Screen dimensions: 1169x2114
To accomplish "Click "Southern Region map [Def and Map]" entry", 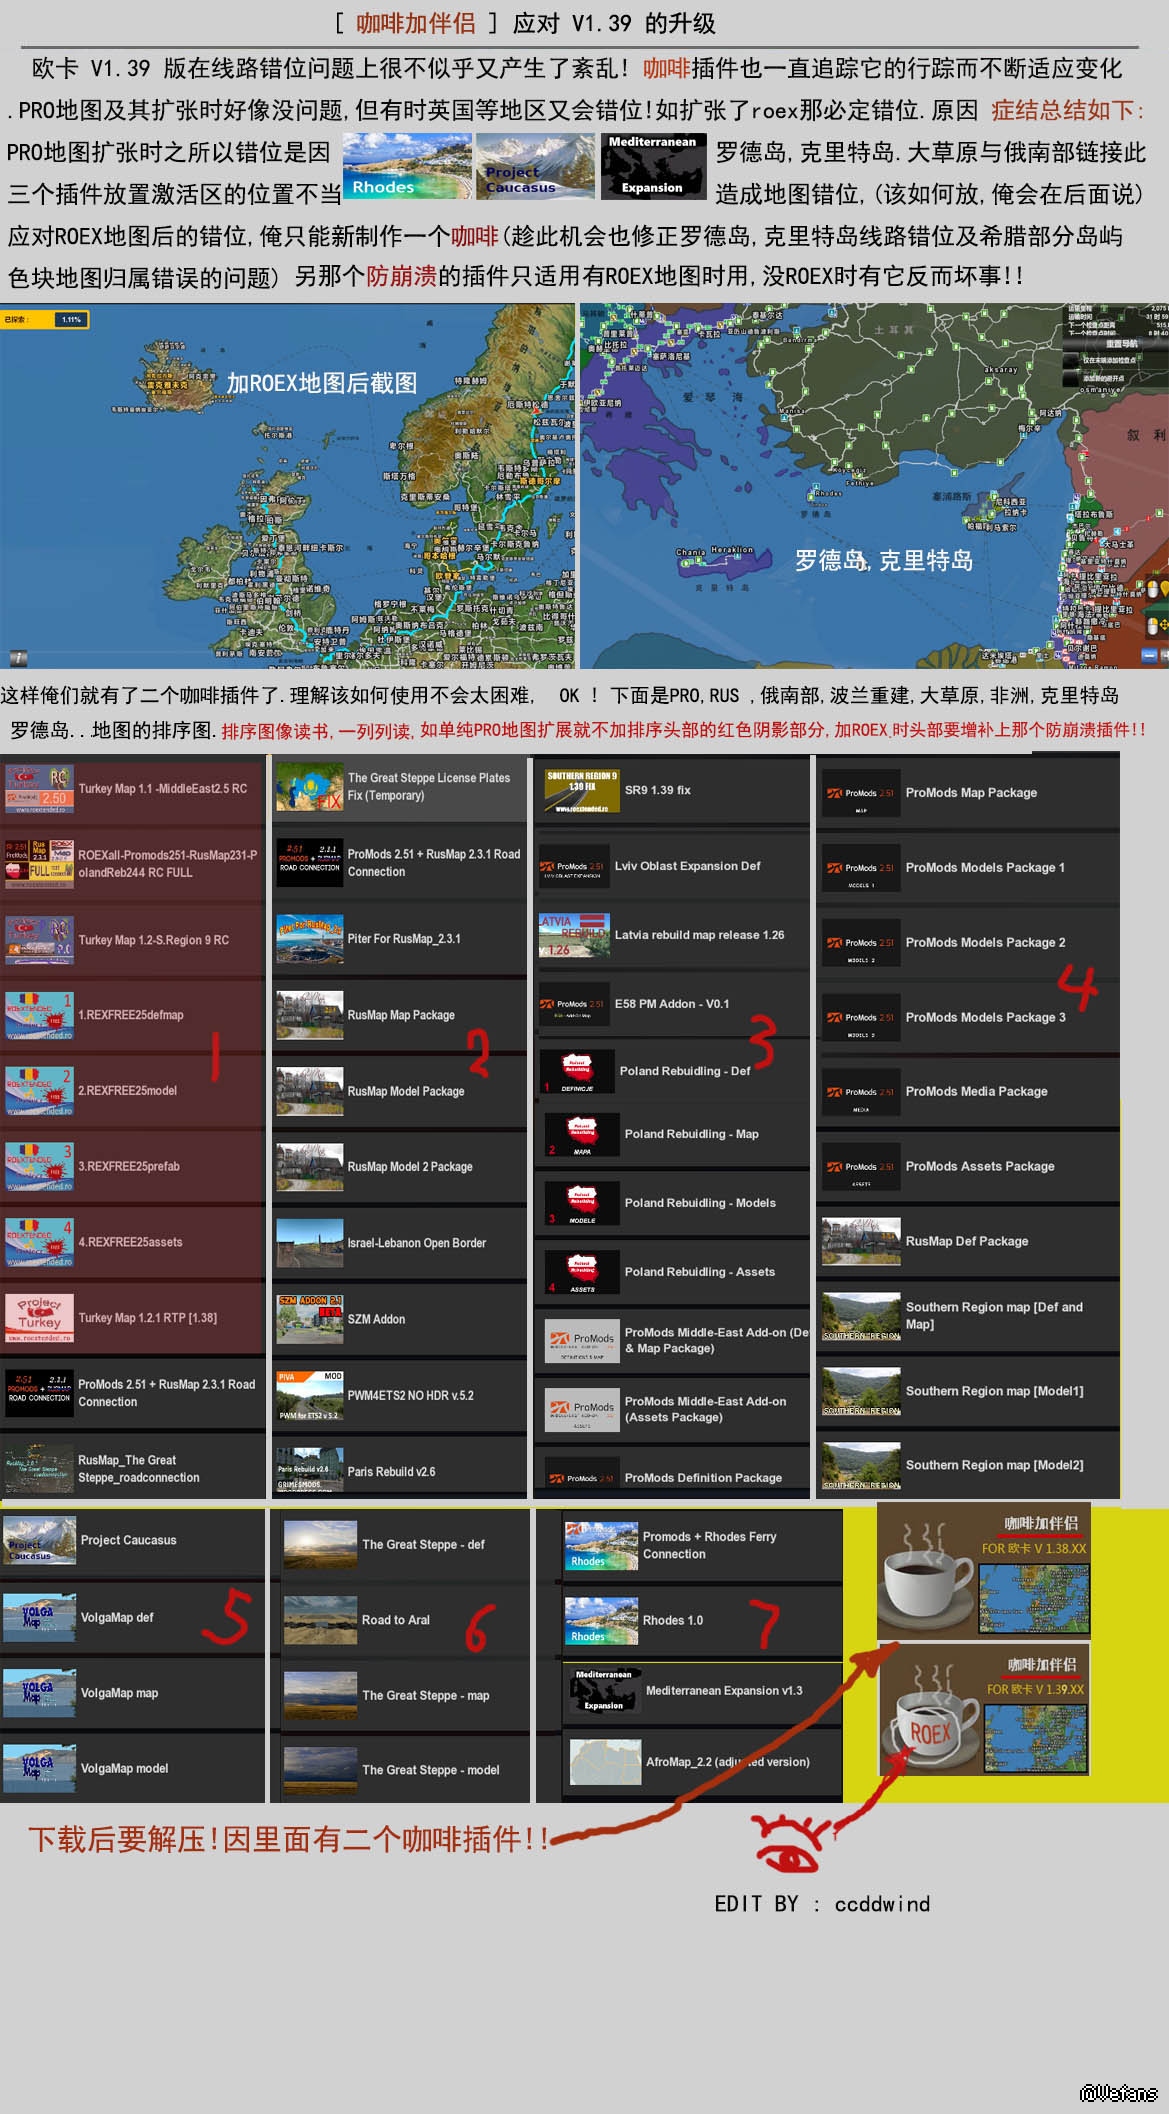I will point(968,1316).
